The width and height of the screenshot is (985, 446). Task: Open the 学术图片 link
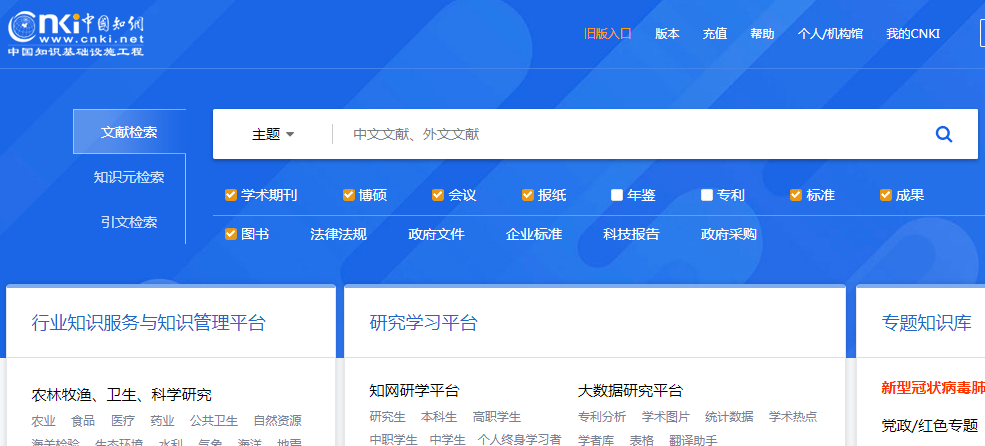click(x=666, y=416)
